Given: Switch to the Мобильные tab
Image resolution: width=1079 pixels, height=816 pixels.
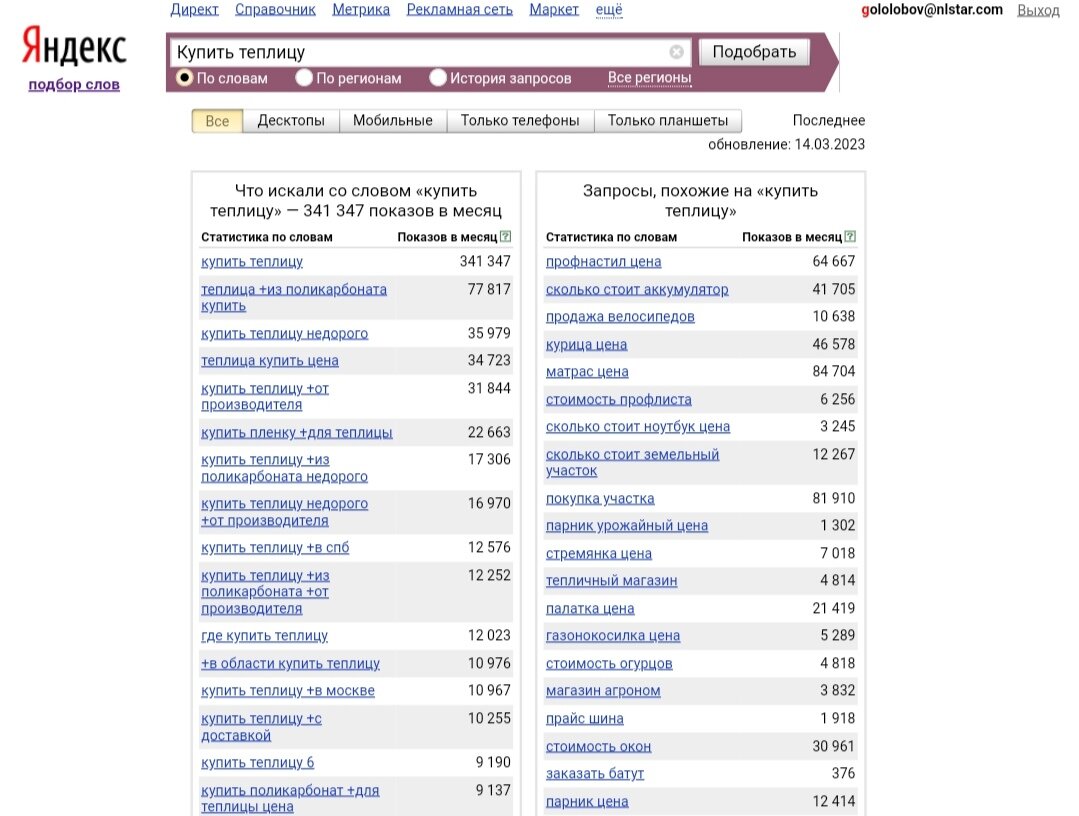Looking at the screenshot, I should pyautogui.click(x=393, y=120).
